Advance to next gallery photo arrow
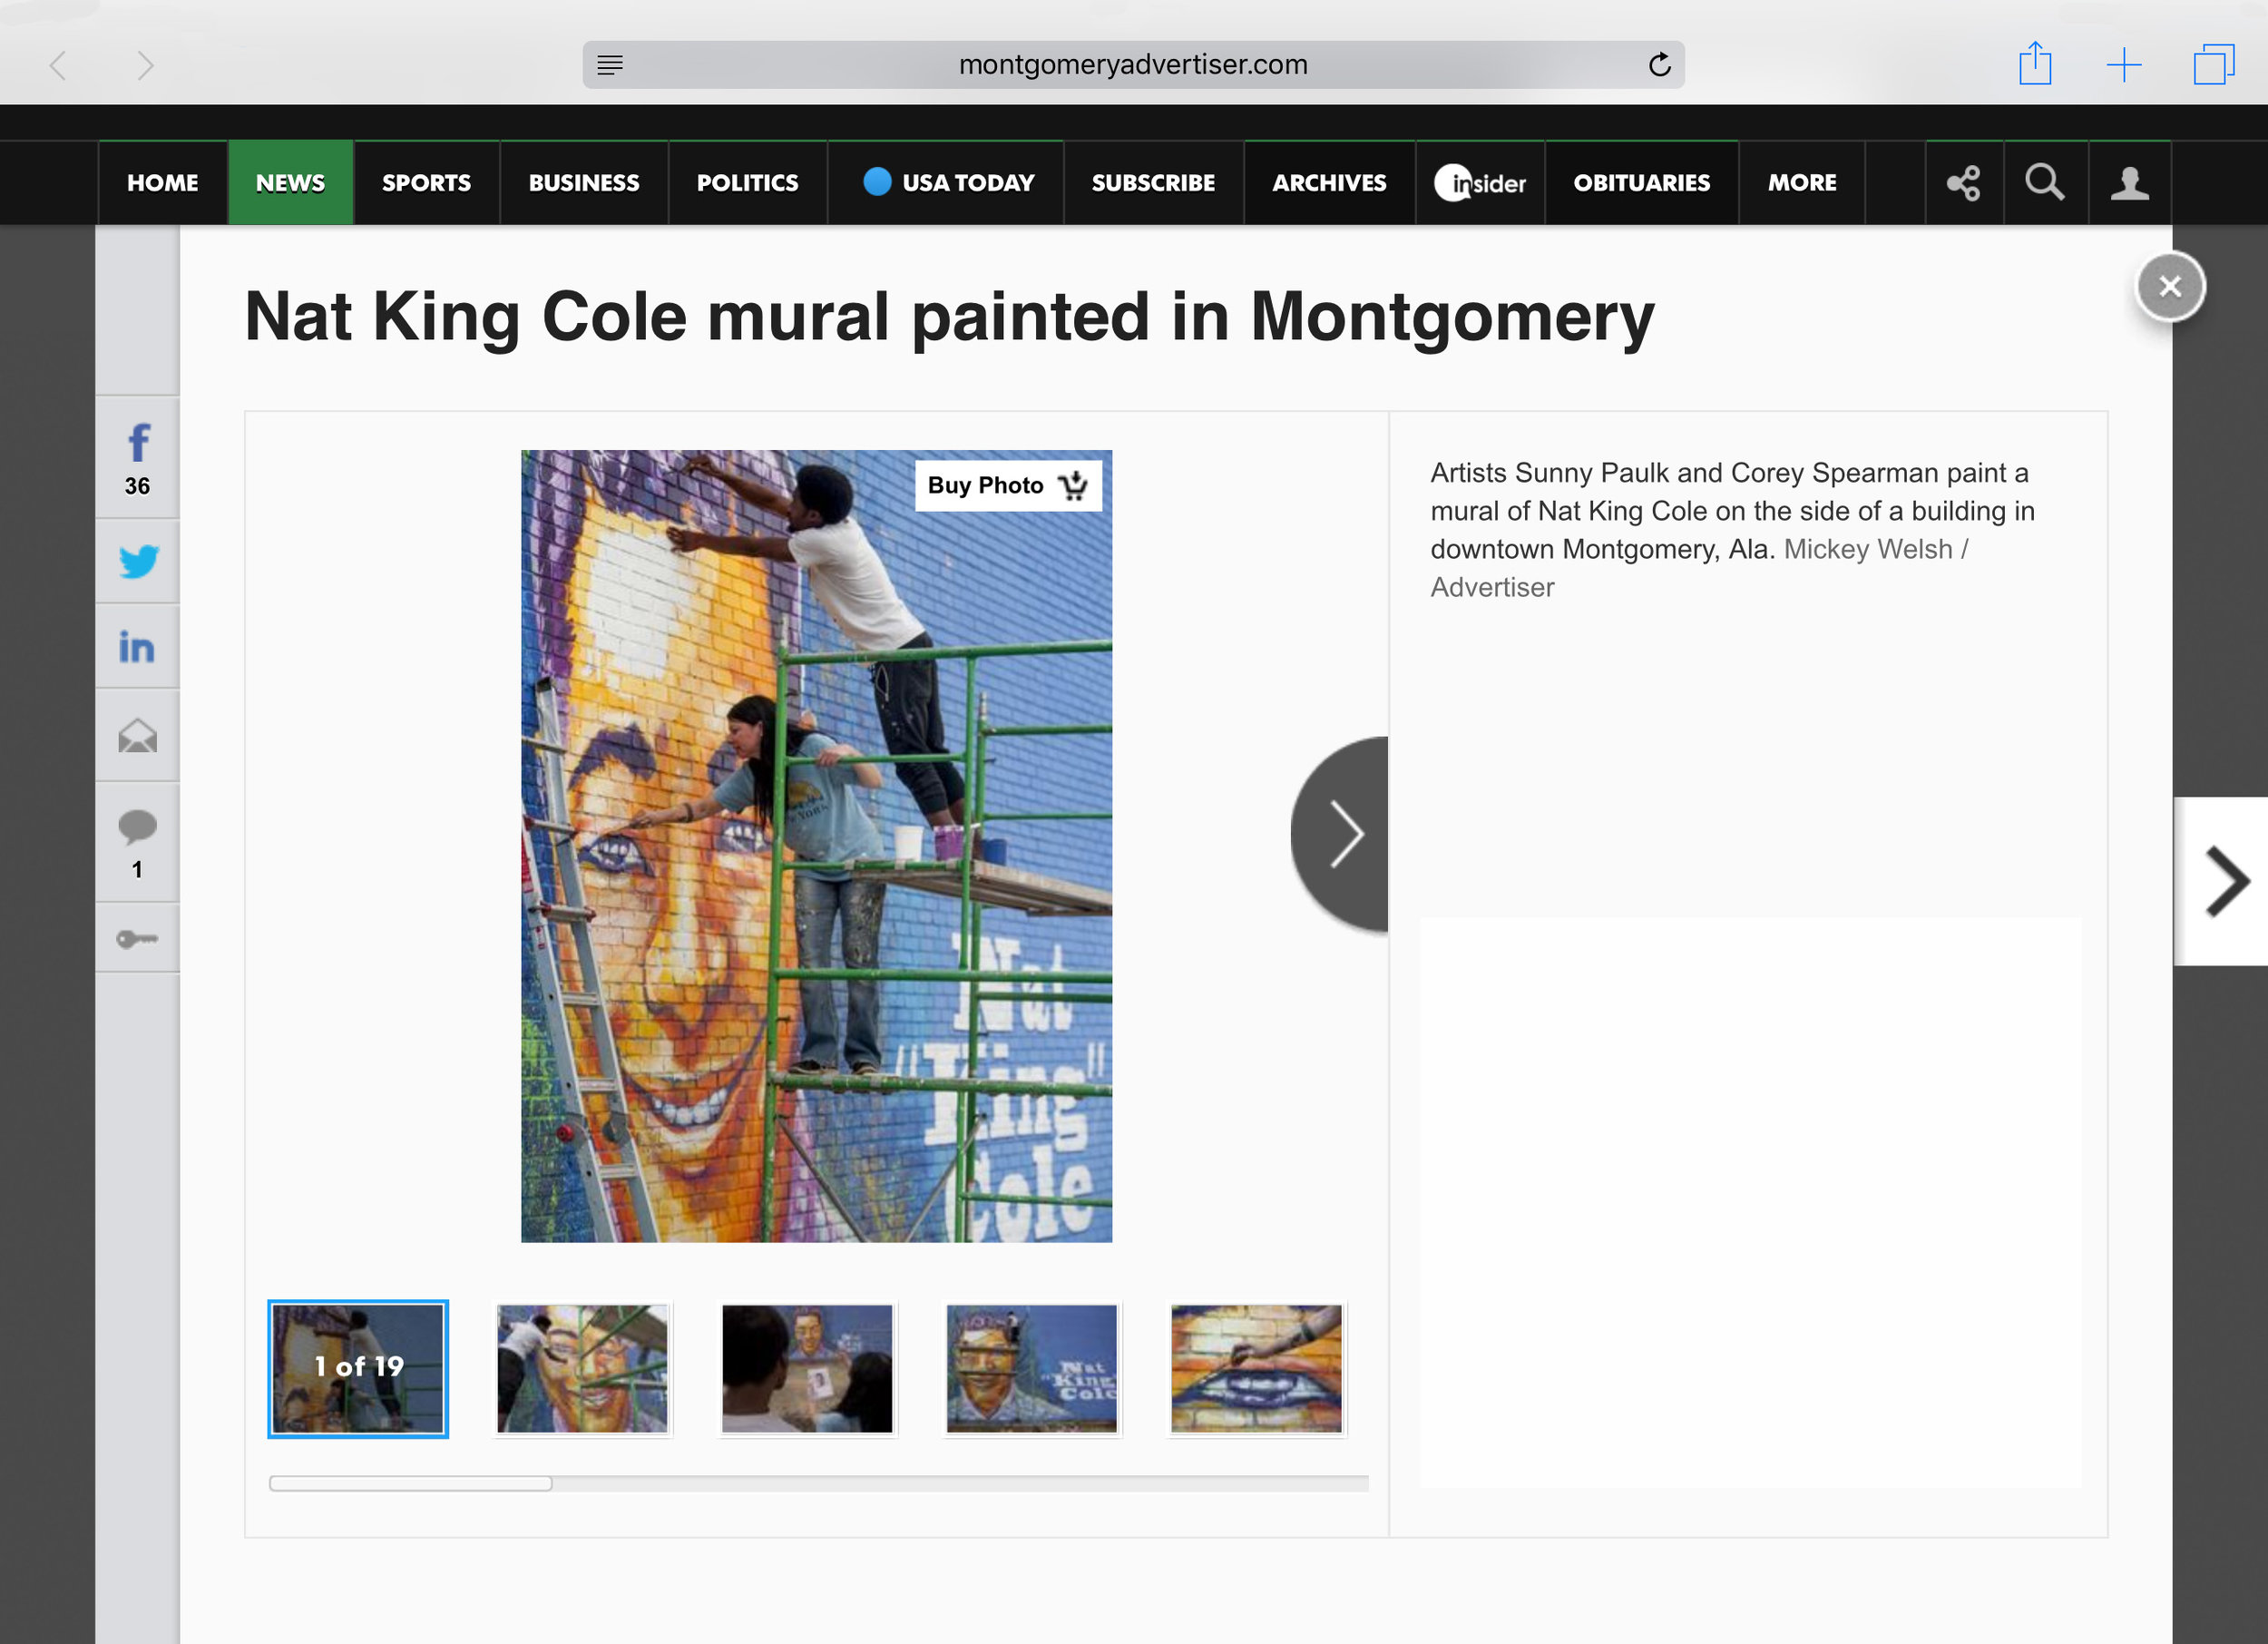Viewport: 2268px width, 1644px height. (1341, 834)
